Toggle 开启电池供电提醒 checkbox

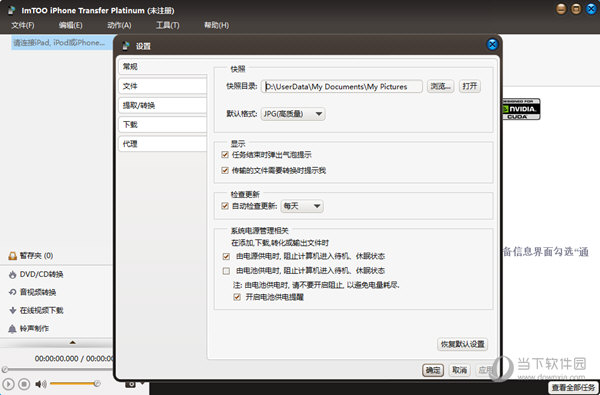pos(237,297)
